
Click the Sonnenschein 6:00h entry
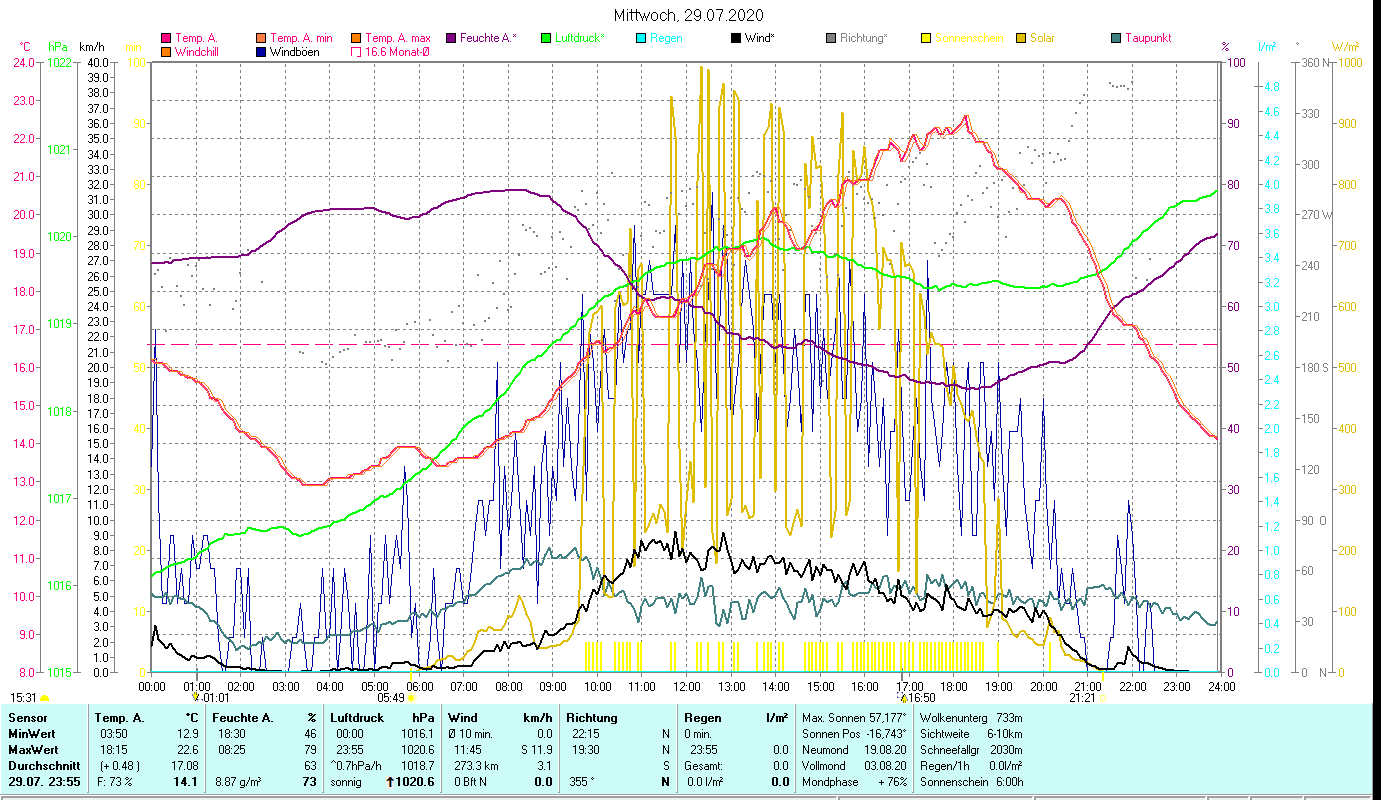(x=970, y=782)
